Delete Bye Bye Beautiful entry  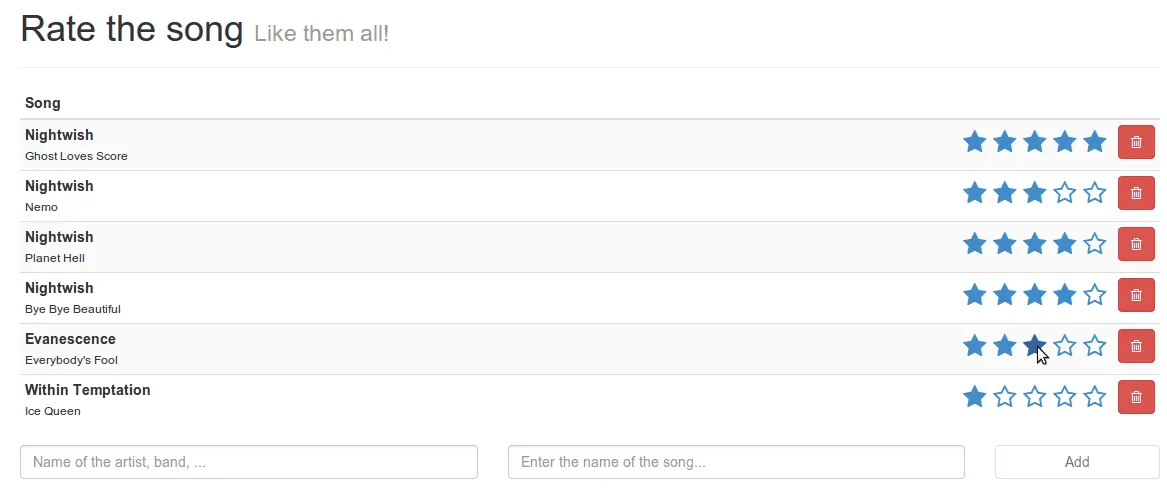coord(1136,295)
